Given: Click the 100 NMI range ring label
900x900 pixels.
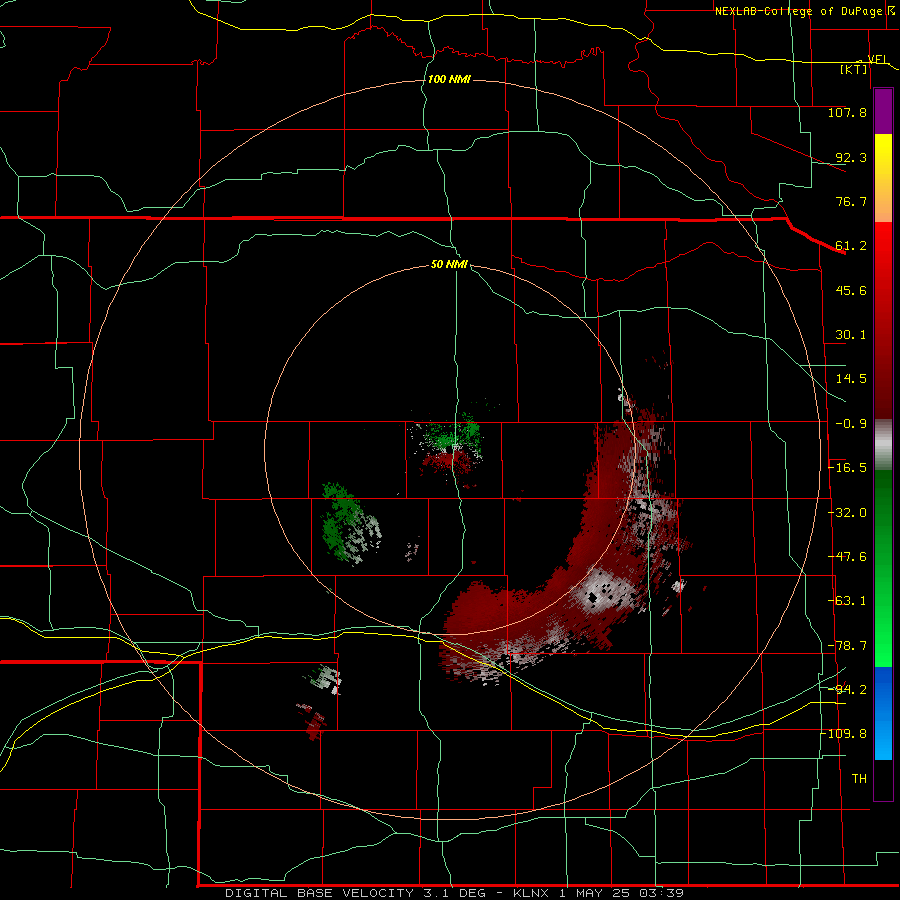Looking at the screenshot, I should pos(449,79).
